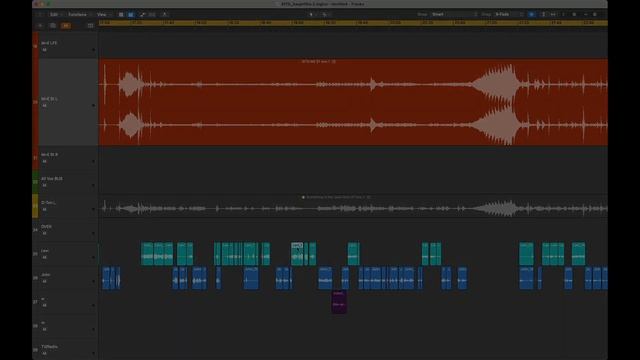The height and width of the screenshot is (360, 640).
Task: Toggle the highlighted blue icon next to View
Action: (x=131, y=14)
